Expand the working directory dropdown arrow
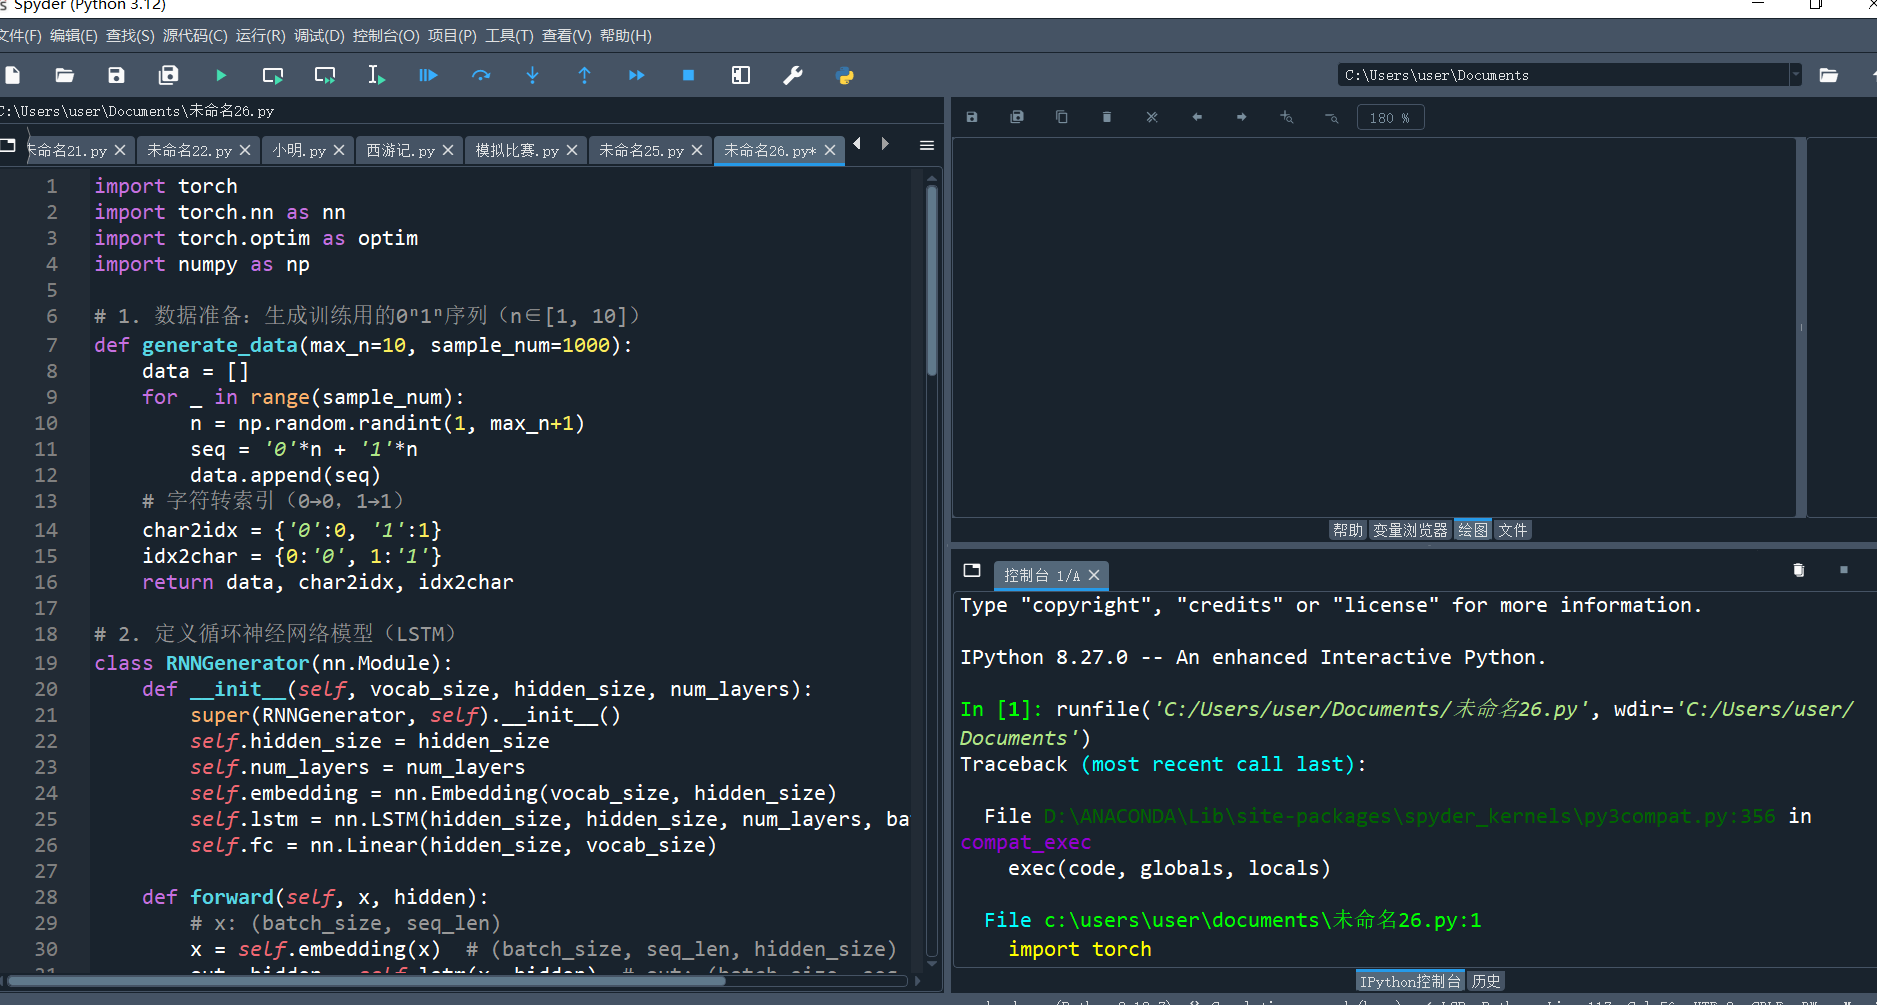 pyautogui.click(x=1795, y=75)
